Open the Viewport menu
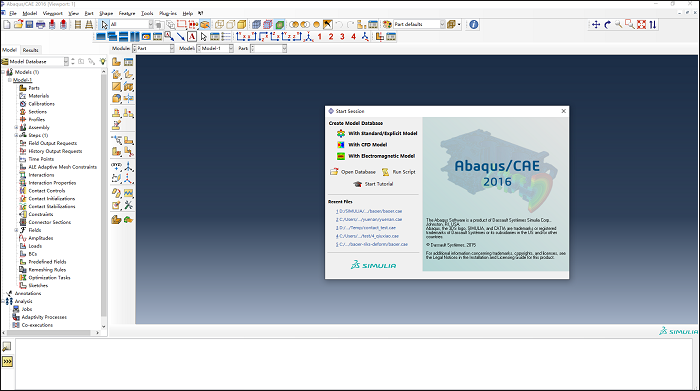The height and width of the screenshot is (391, 700). (x=52, y=13)
